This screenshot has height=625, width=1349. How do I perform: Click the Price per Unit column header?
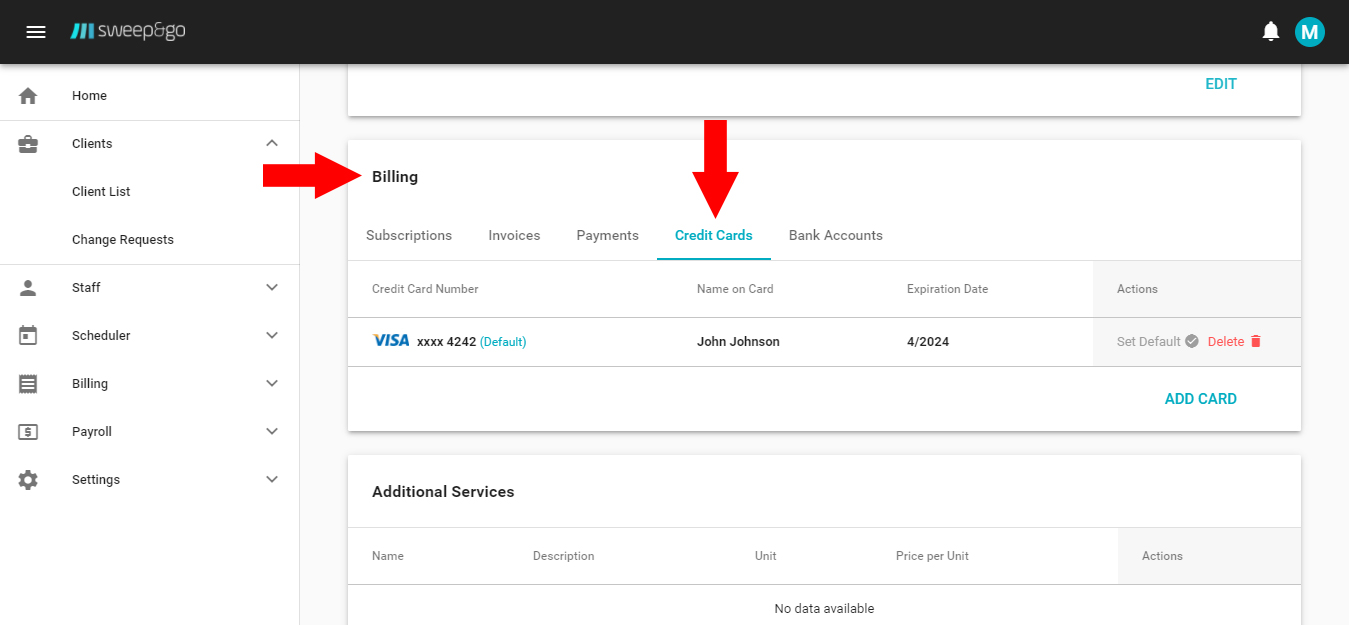(932, 556)
